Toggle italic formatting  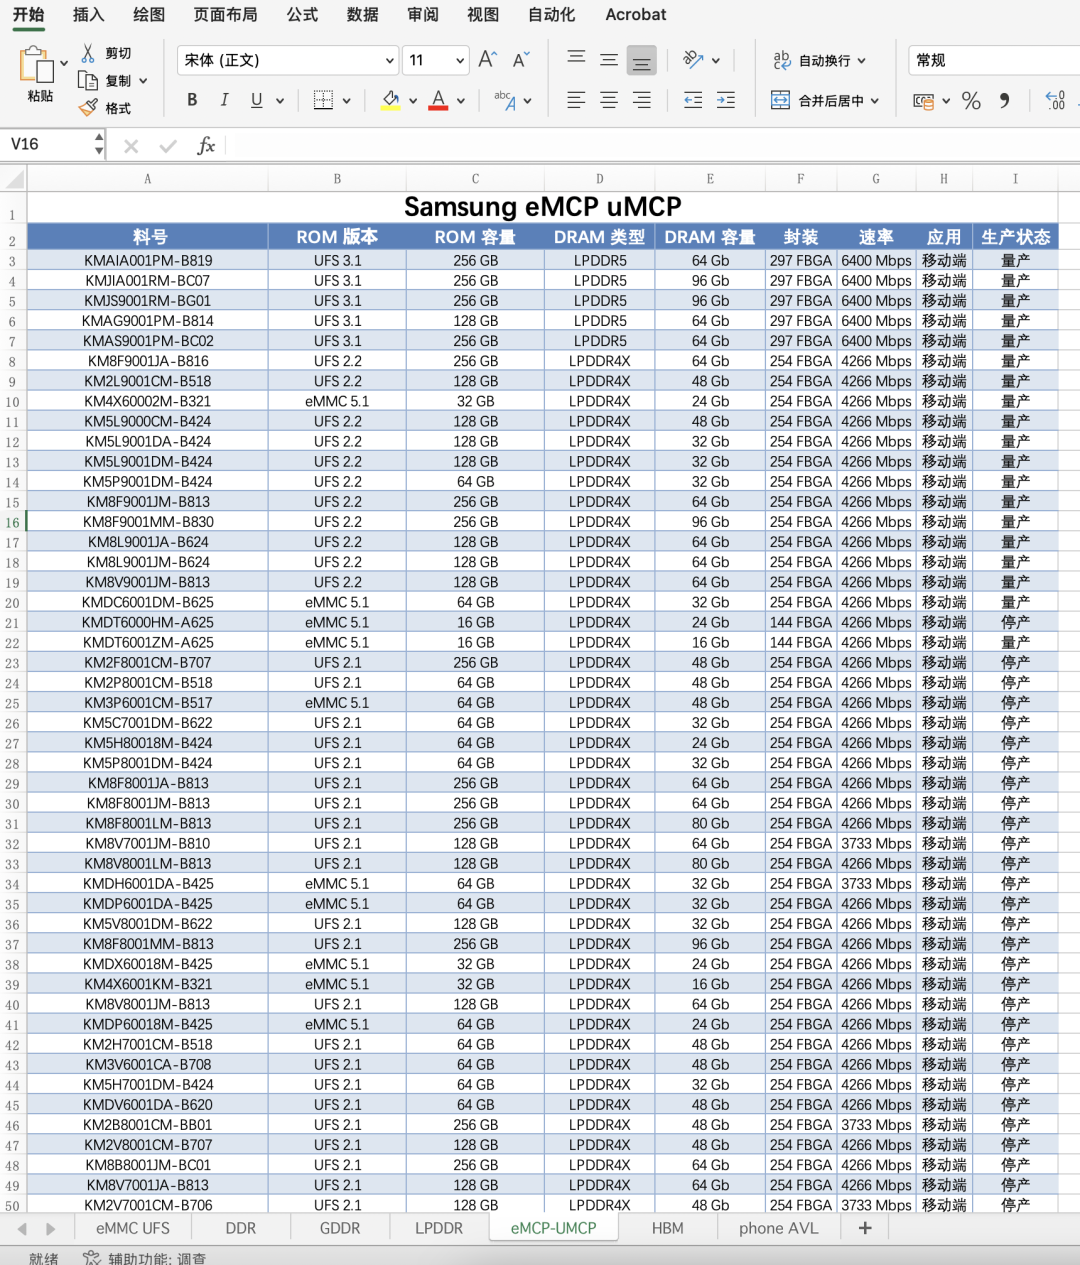(x=224, y=100)
